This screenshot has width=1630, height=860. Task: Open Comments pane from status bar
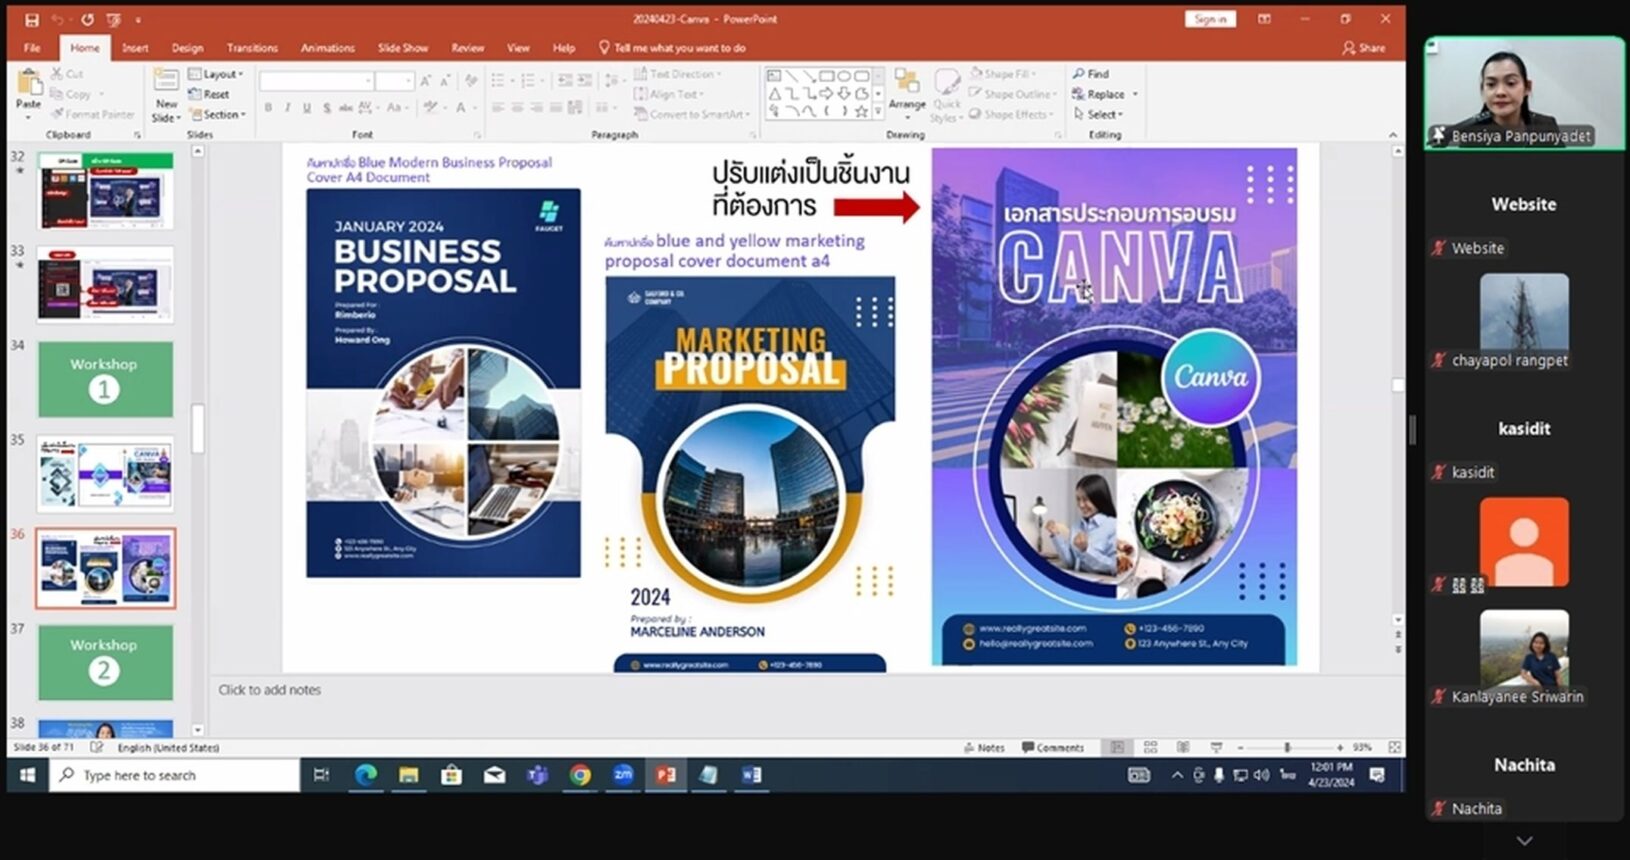(1053, 748)
